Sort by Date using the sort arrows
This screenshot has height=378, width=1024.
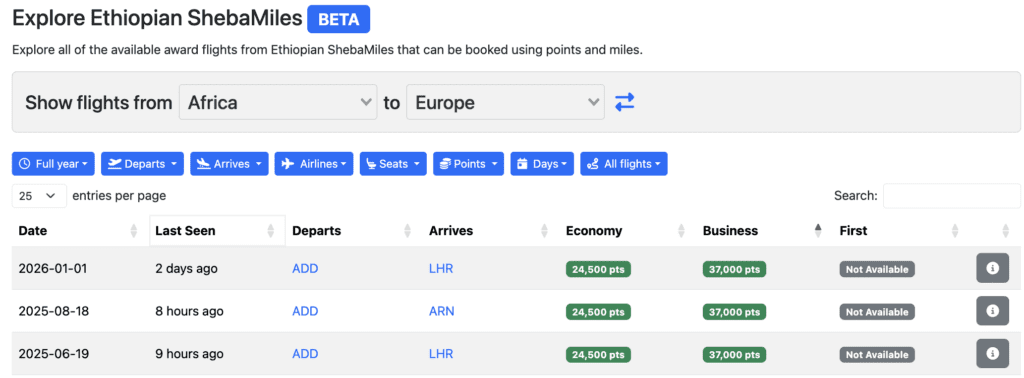[134, 230]
